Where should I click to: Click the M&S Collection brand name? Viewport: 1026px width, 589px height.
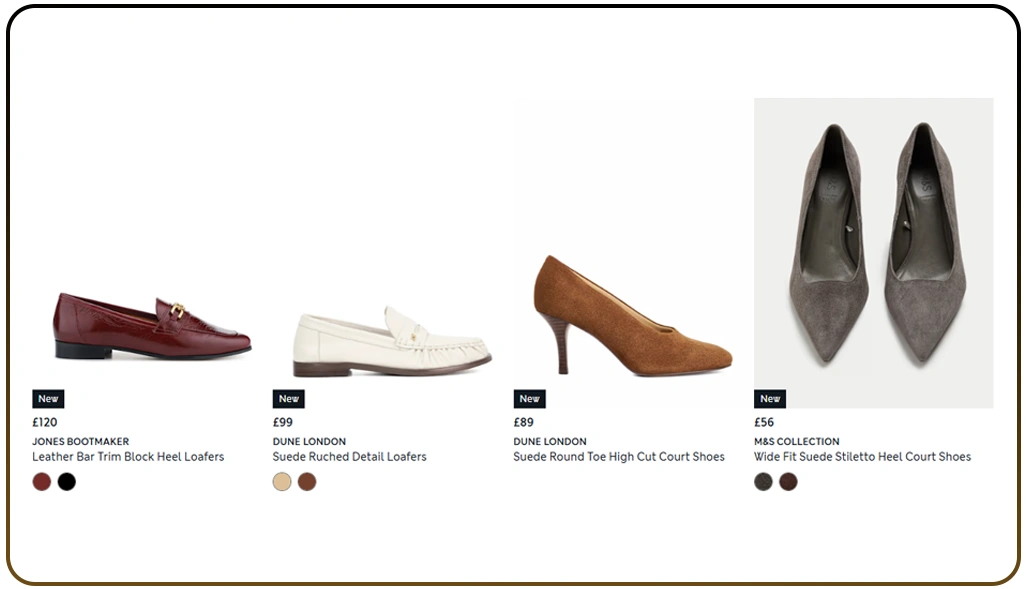(x=796, y=441)
